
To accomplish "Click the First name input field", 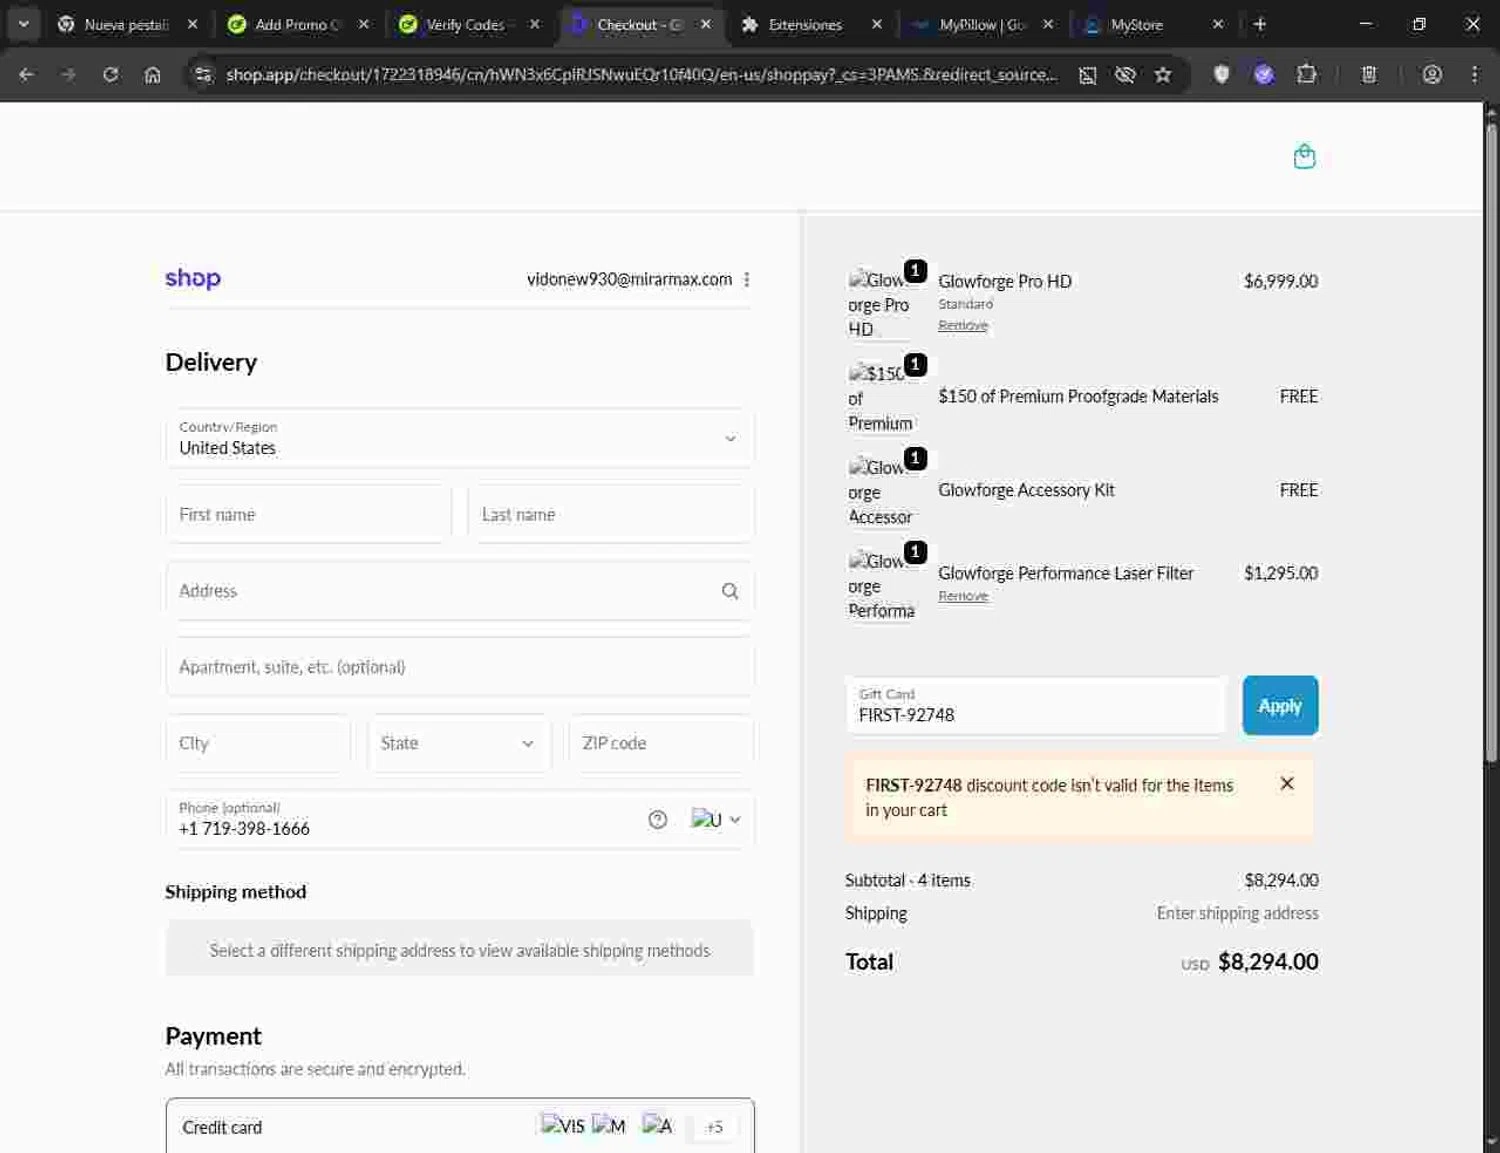I will point(308,514).
